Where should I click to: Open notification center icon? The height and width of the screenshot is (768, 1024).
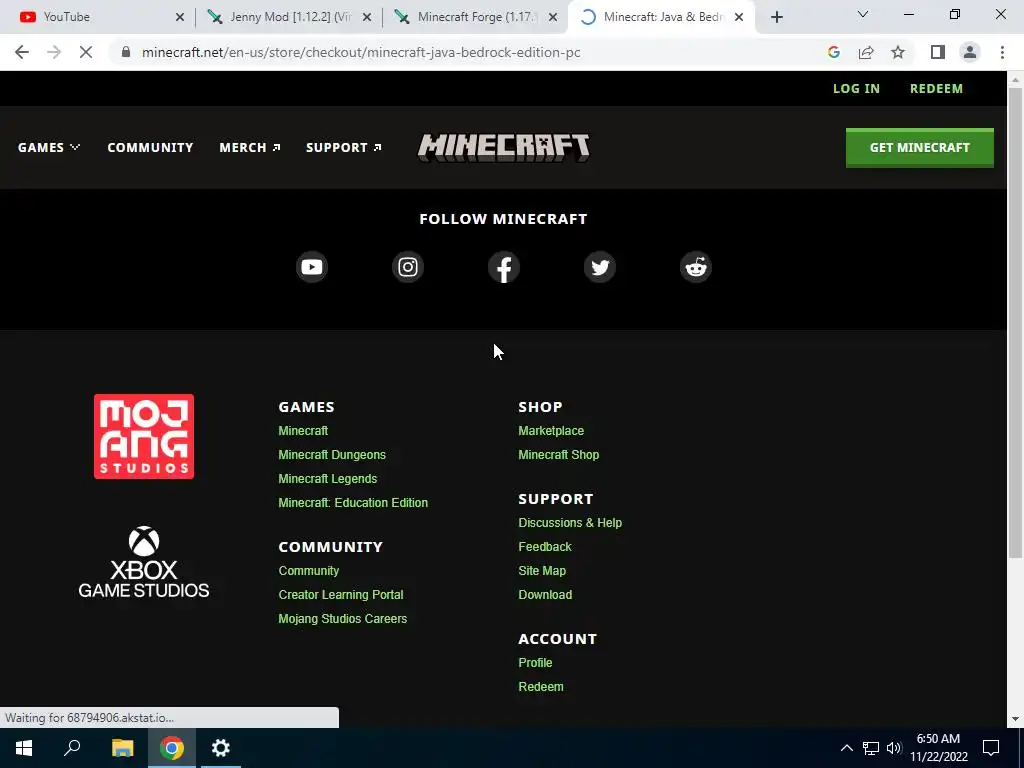pos(991,748)
